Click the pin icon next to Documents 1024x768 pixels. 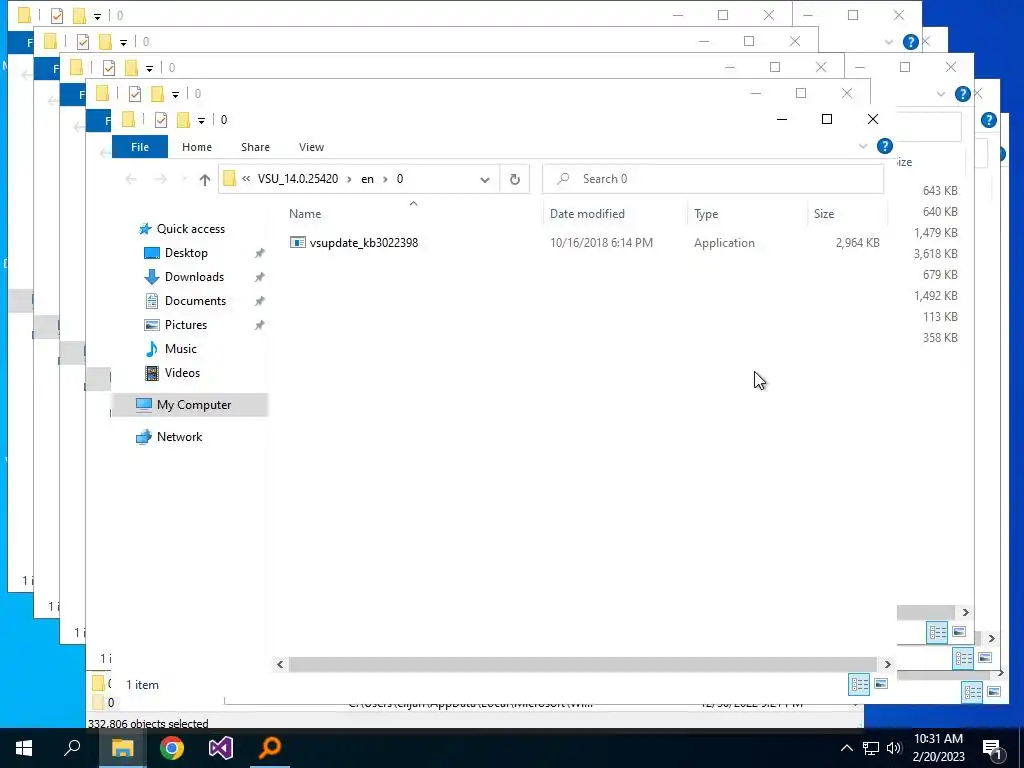click(x=259, y=301)
